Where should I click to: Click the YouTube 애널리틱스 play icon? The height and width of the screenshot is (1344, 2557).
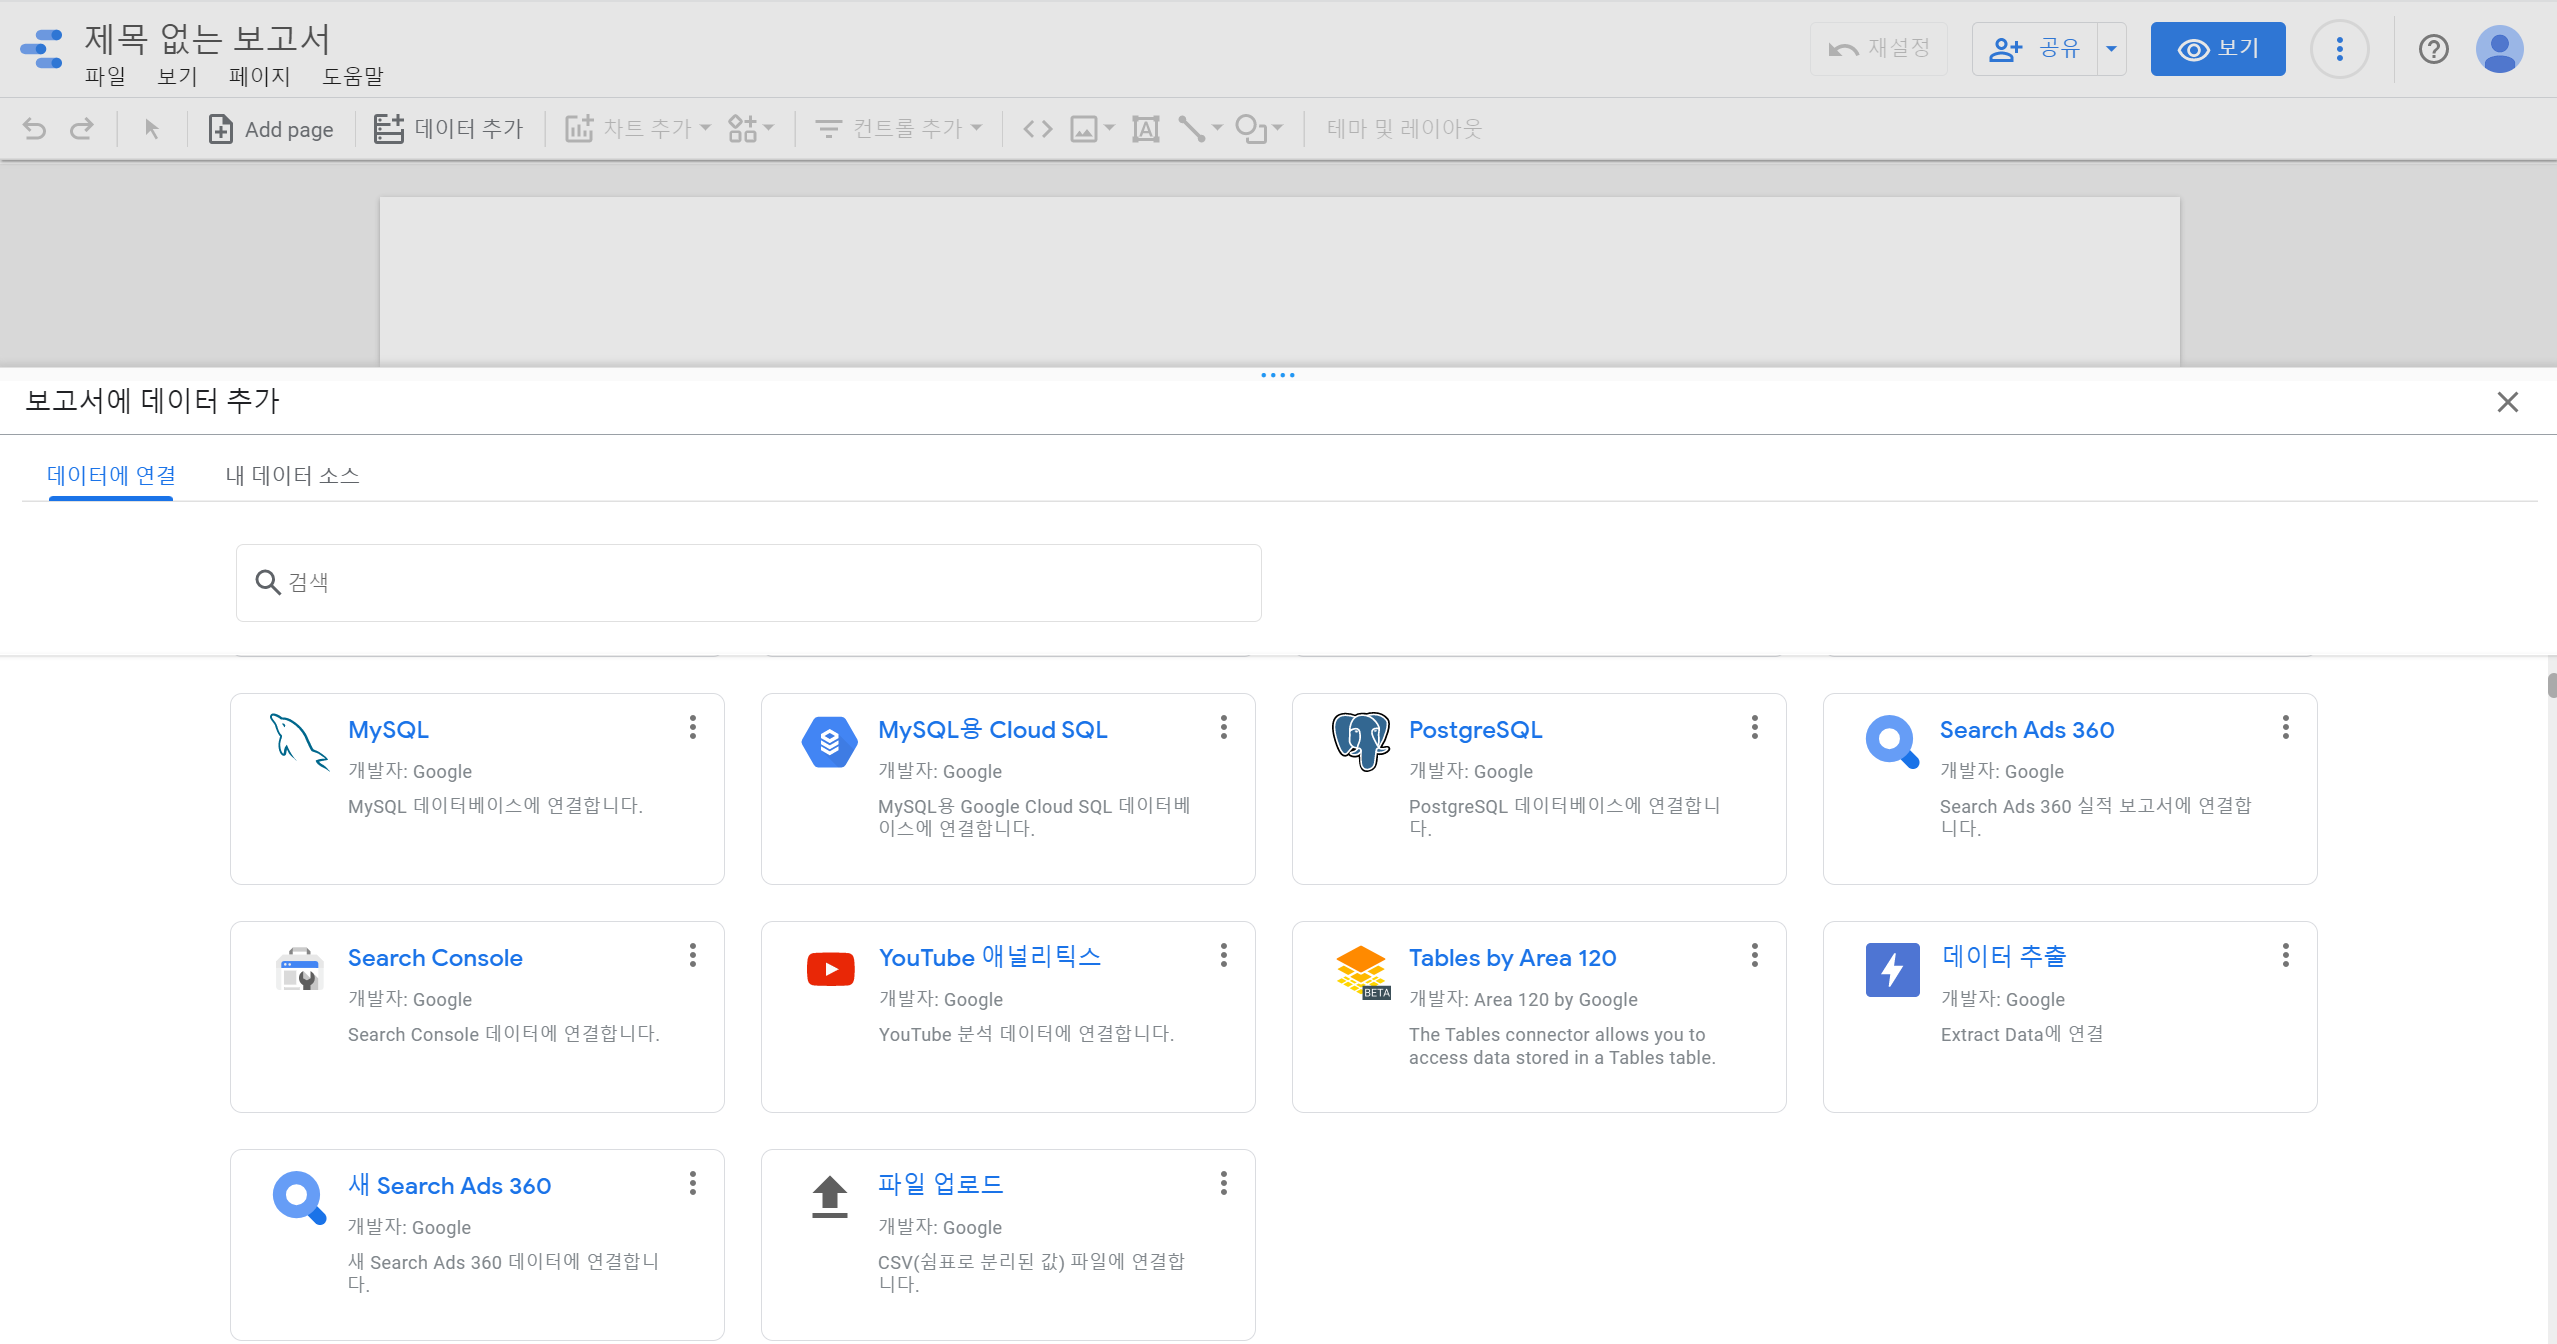[830, 969]
